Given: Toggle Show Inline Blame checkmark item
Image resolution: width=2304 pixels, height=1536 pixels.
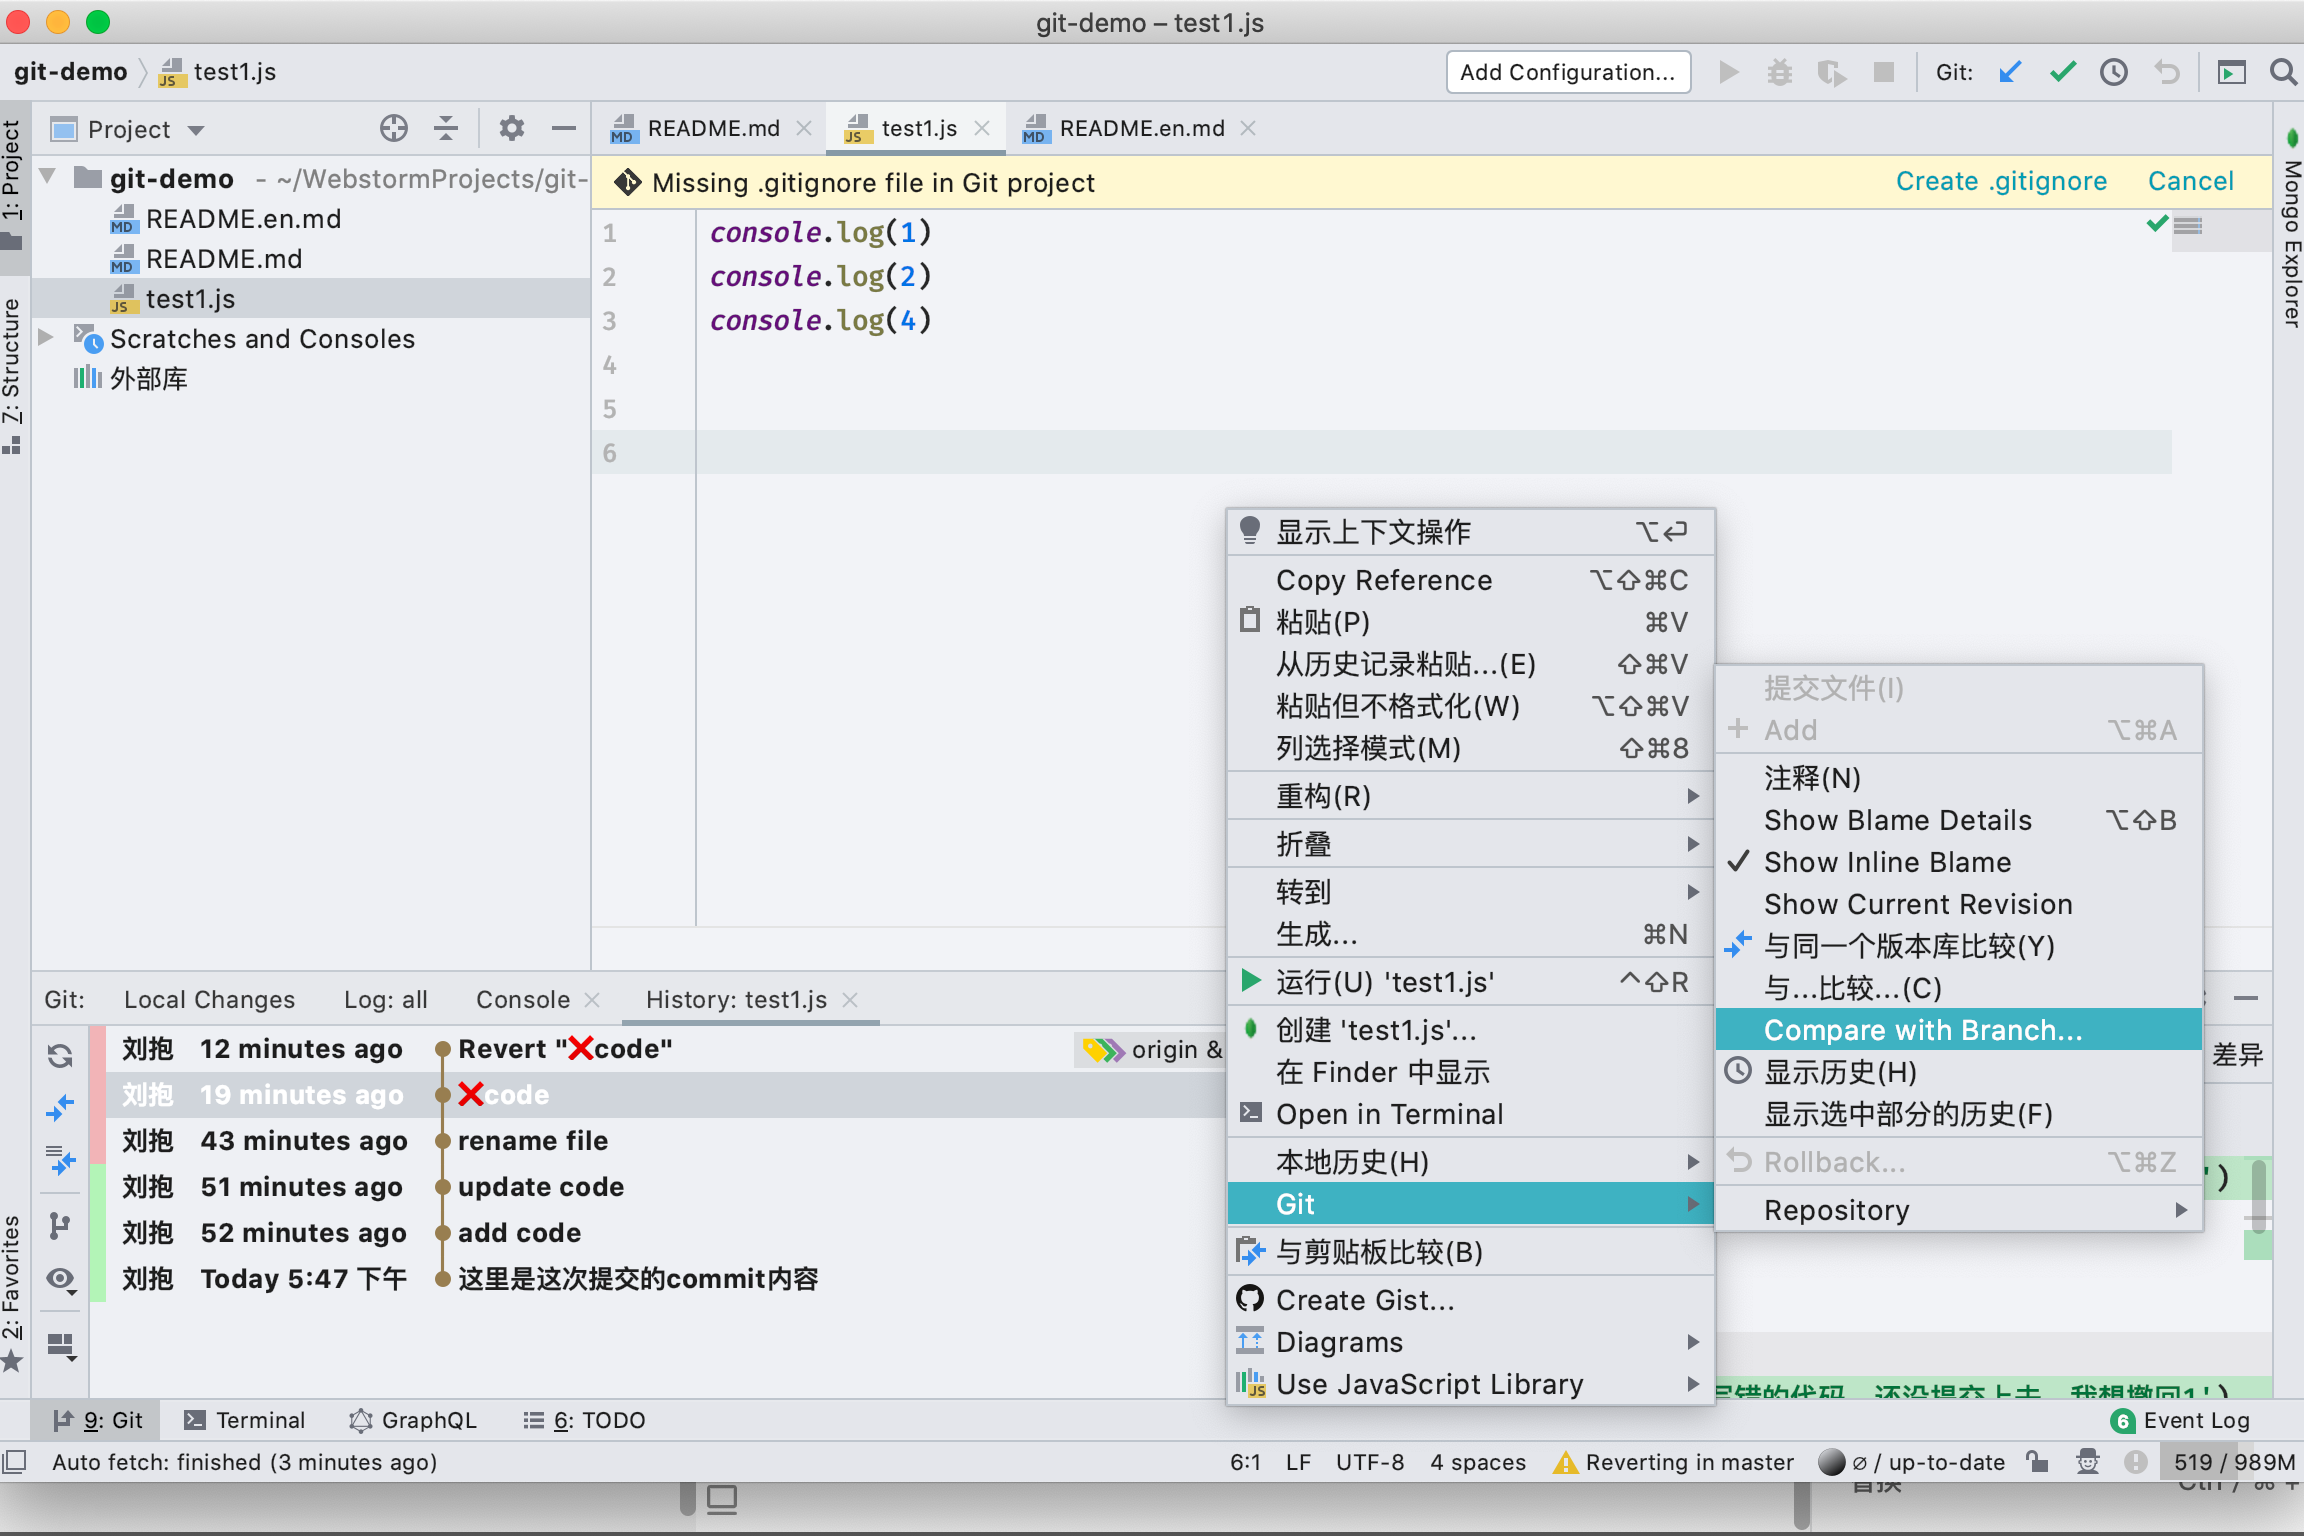Looking at the screenshot, I should click(1960, 862).
